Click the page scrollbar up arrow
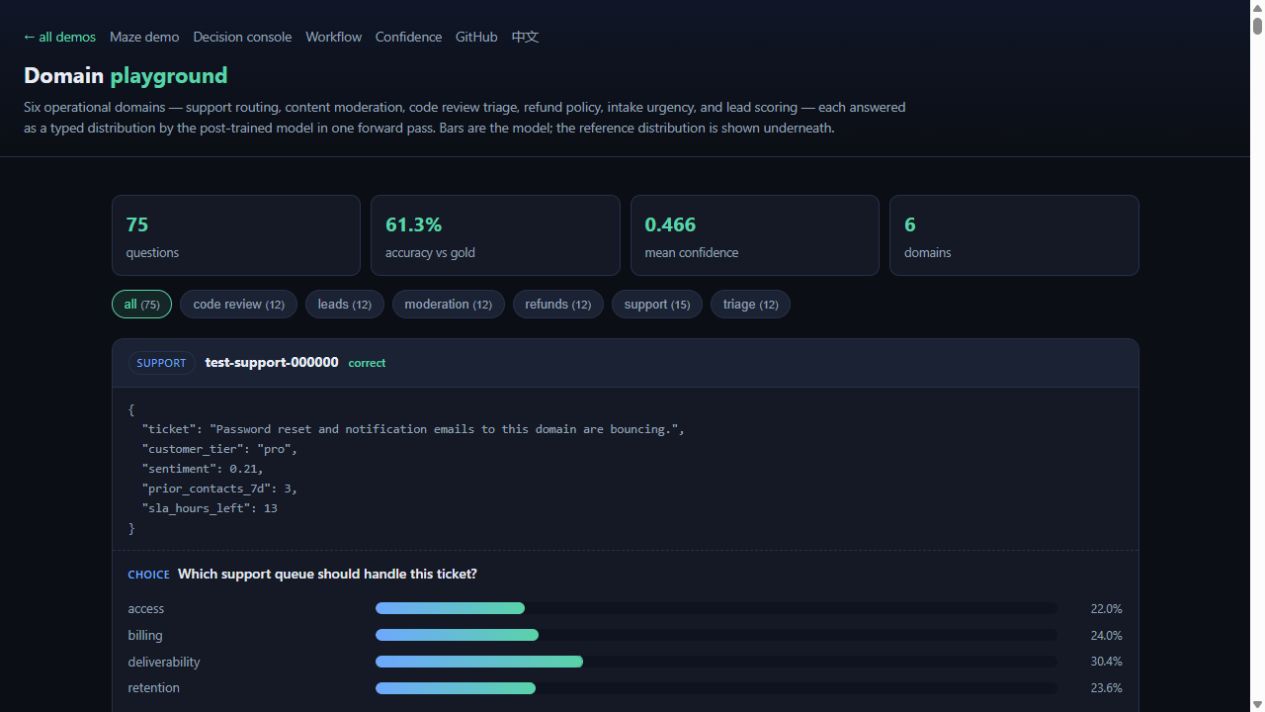 point(1257,7)
